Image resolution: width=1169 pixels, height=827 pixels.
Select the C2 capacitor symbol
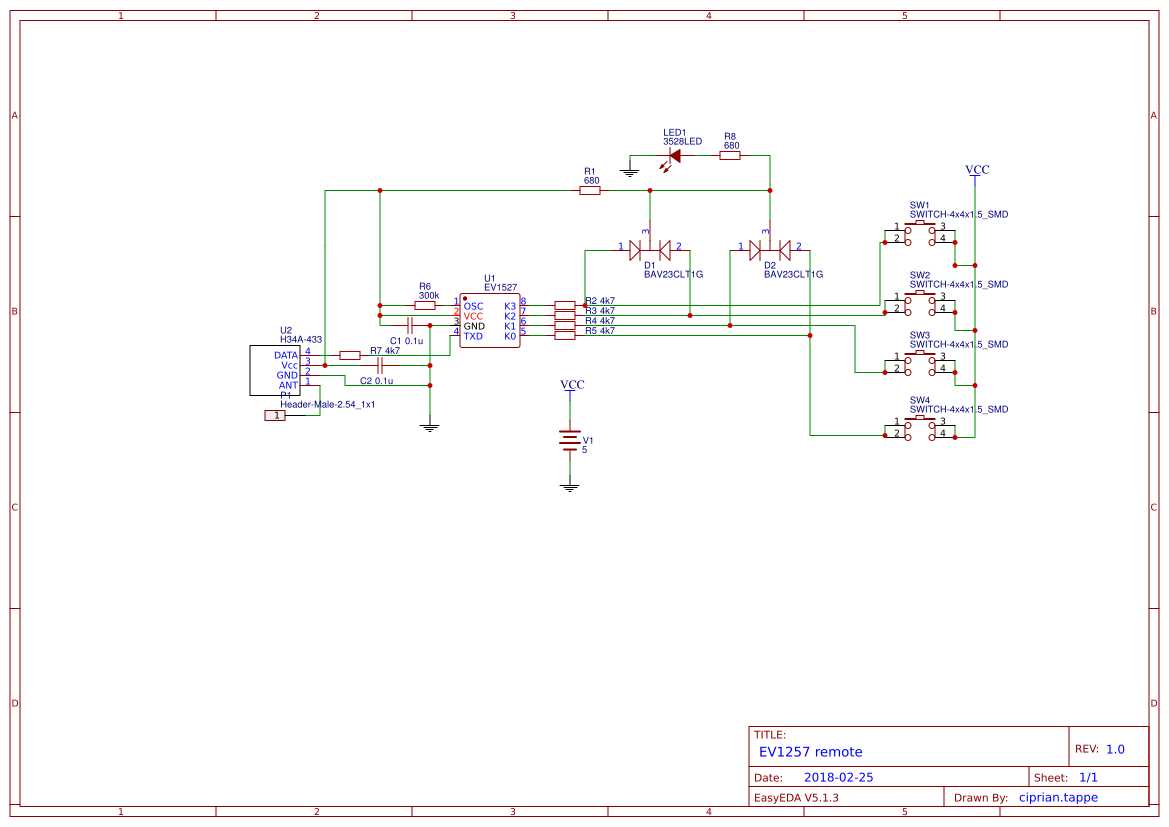379,365
